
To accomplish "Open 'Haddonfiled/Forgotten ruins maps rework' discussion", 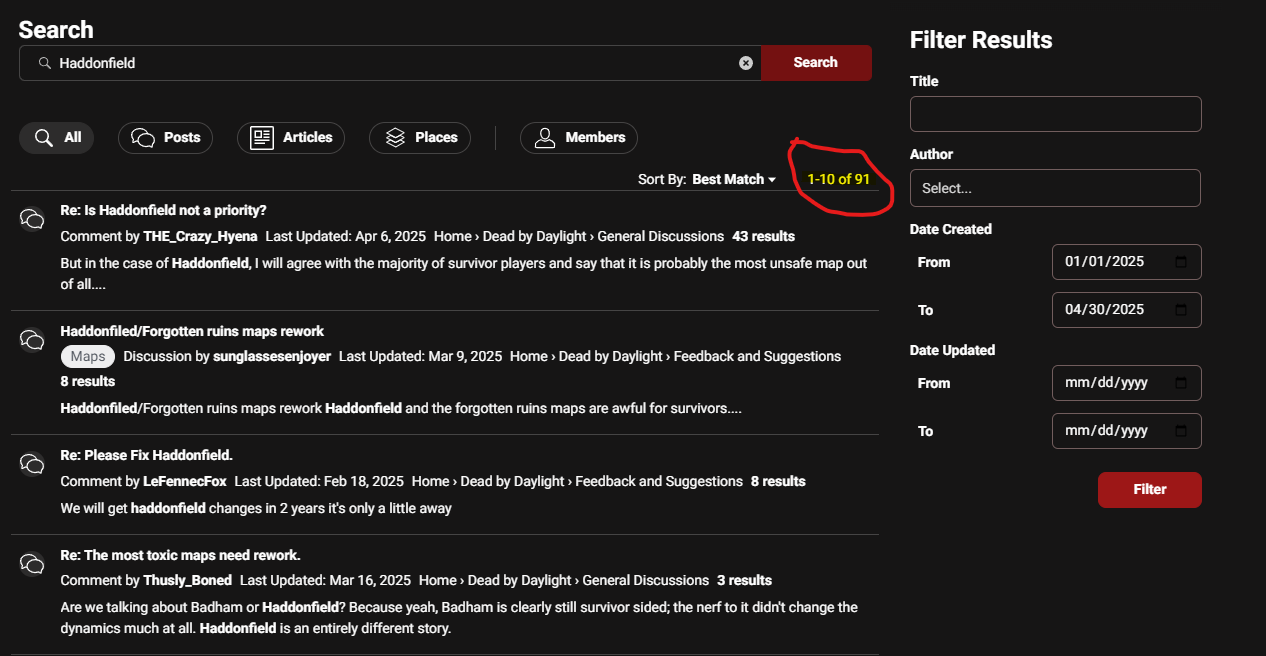I will point(192,331).
